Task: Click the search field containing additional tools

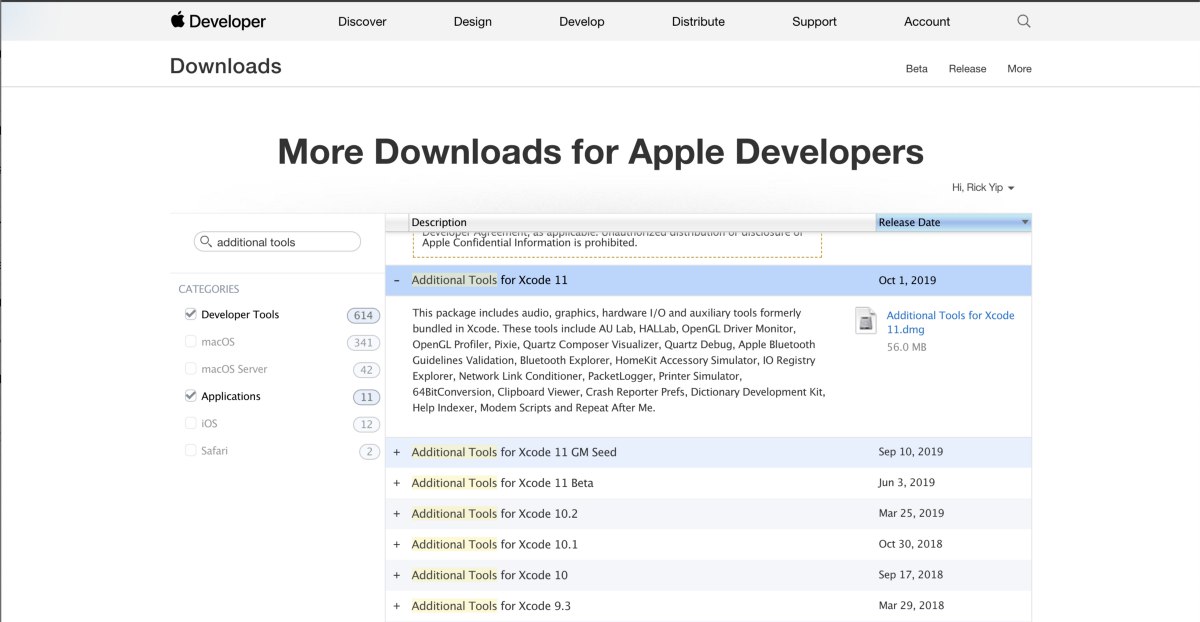Action: click(x=277, y=242)
